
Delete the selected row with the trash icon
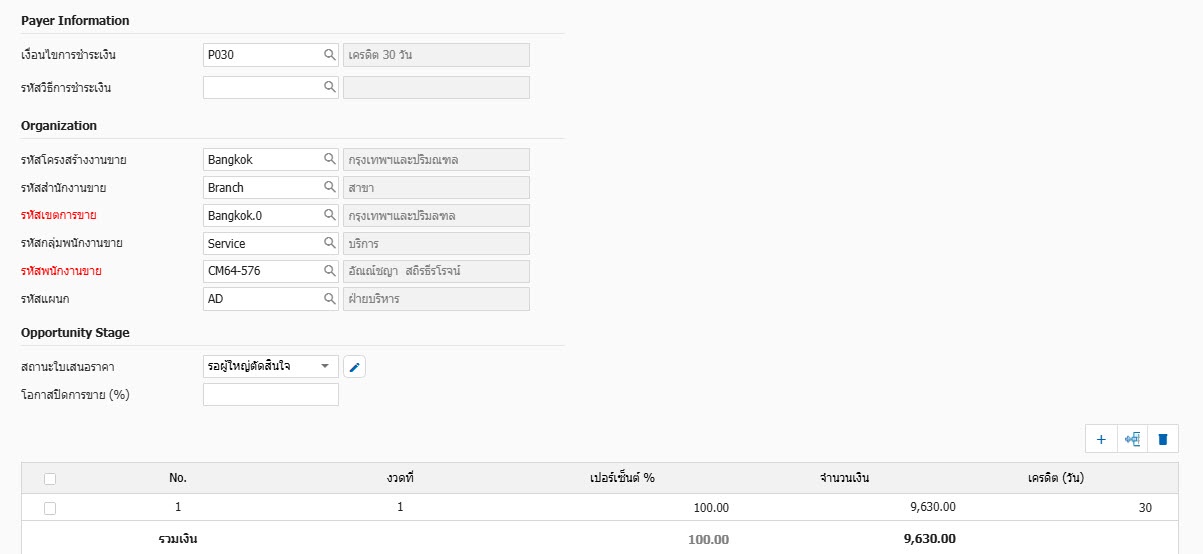pyautogui.click(x=1163, y=439)
